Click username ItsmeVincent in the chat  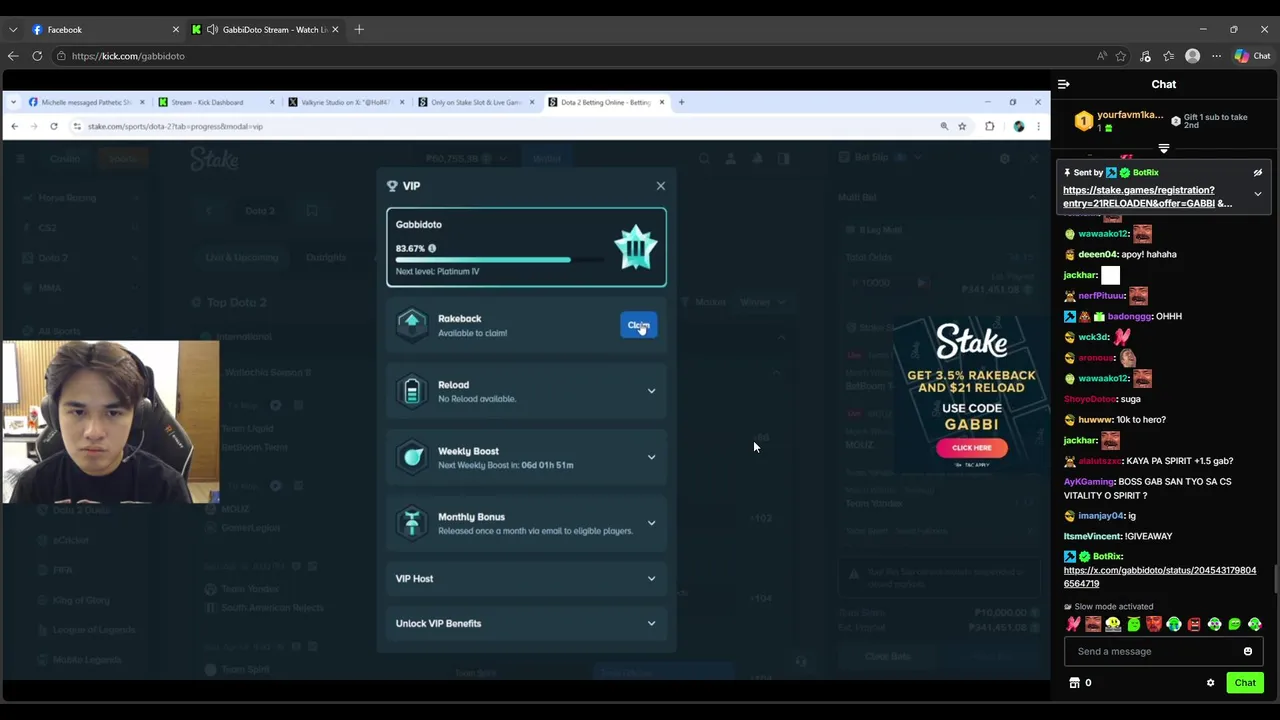click(x=1092, y=537)
